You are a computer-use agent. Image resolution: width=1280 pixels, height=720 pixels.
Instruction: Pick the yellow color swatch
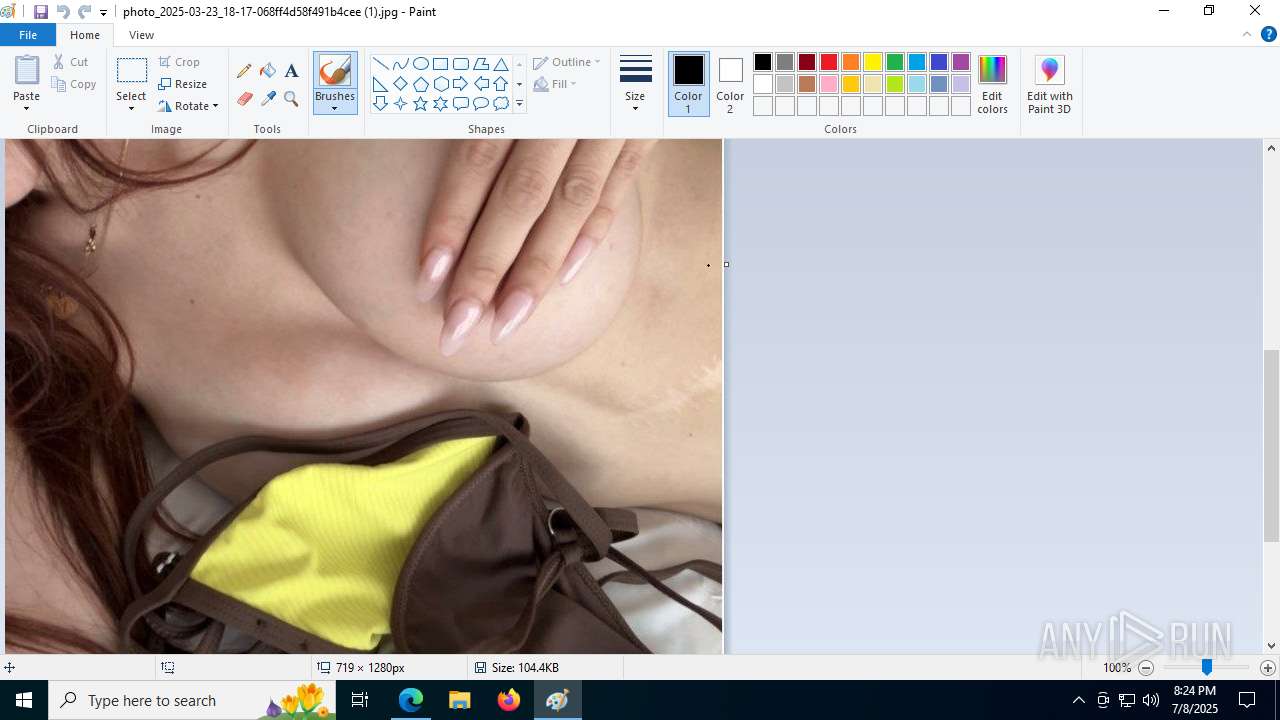point(873,62)
